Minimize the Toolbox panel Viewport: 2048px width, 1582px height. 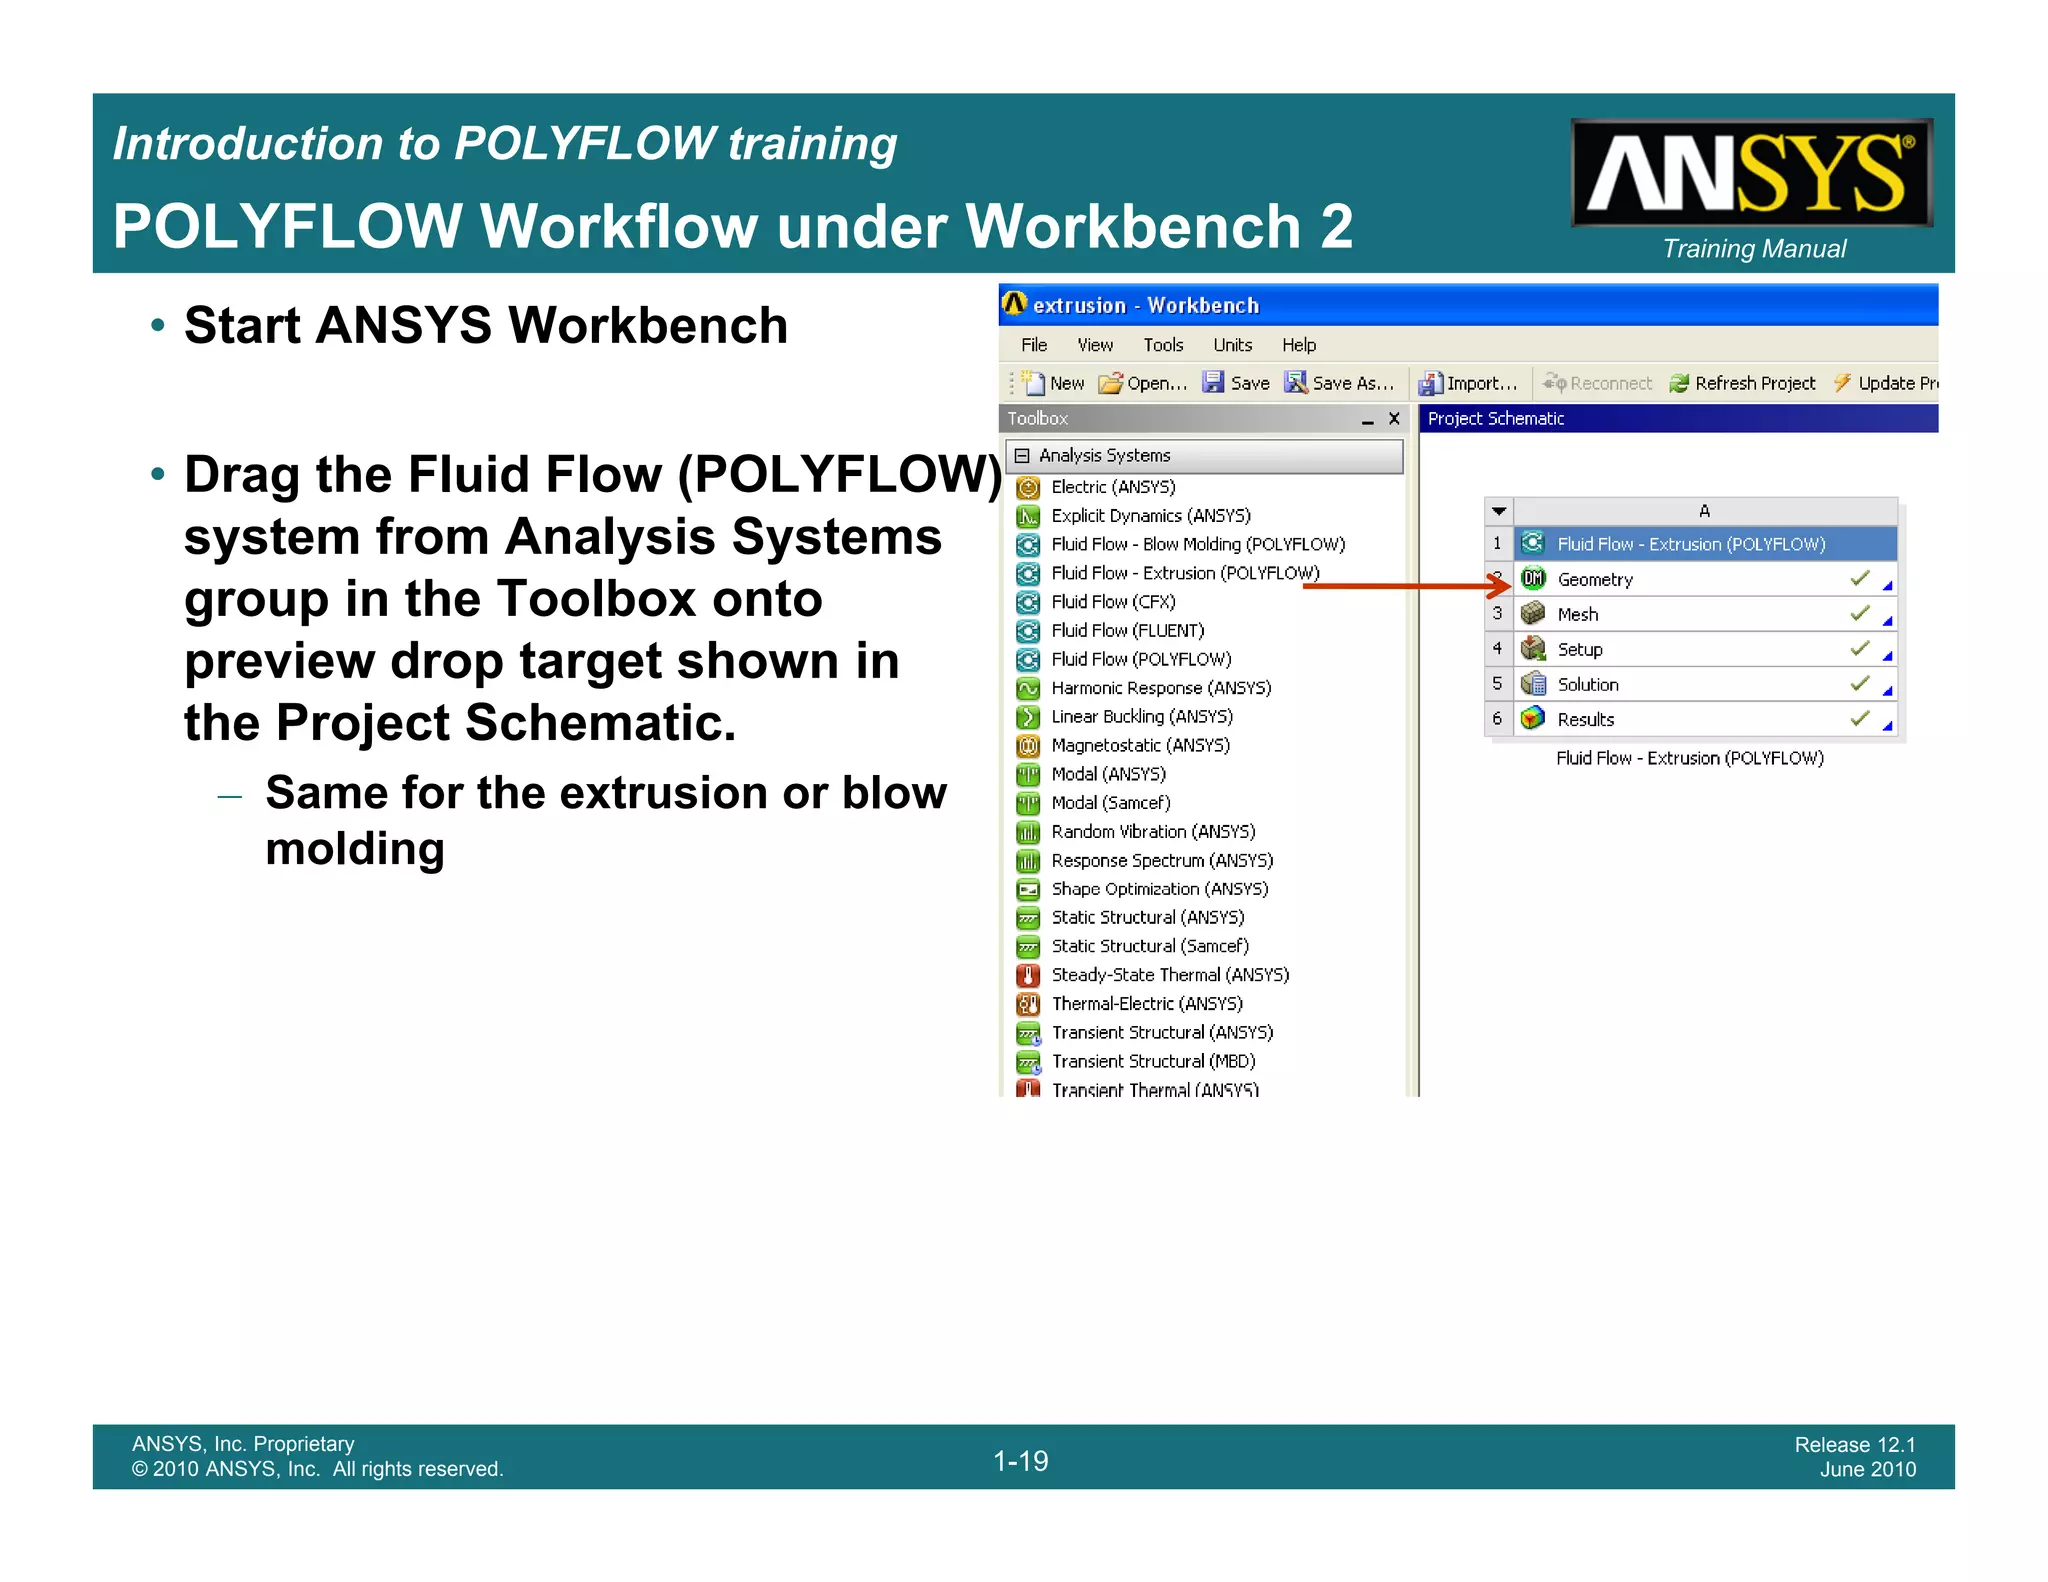pos(1367,420)
